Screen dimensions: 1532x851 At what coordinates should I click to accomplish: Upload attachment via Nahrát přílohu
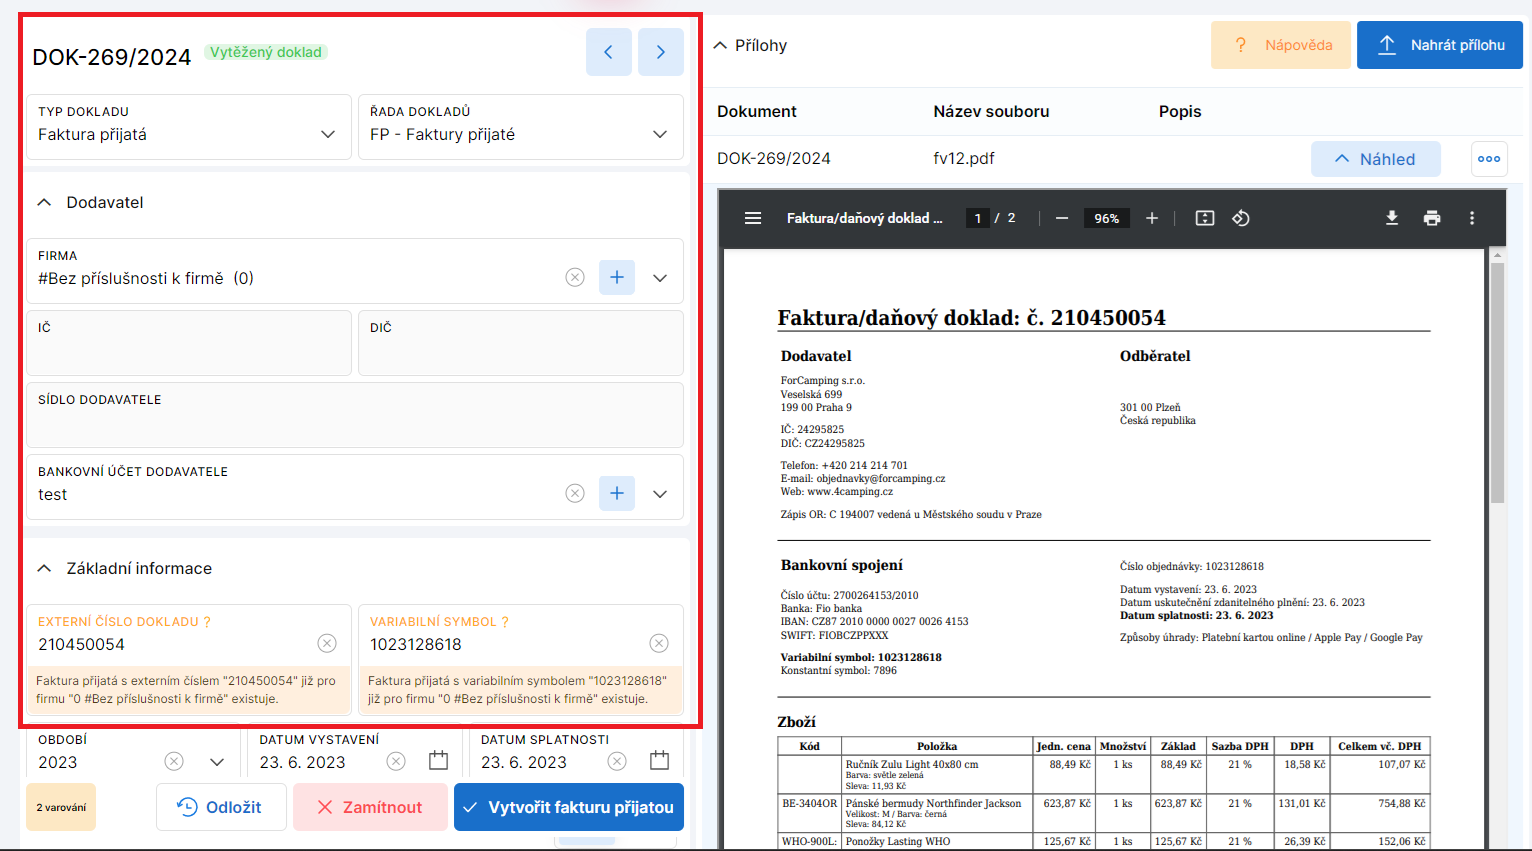click(1439, 45)
